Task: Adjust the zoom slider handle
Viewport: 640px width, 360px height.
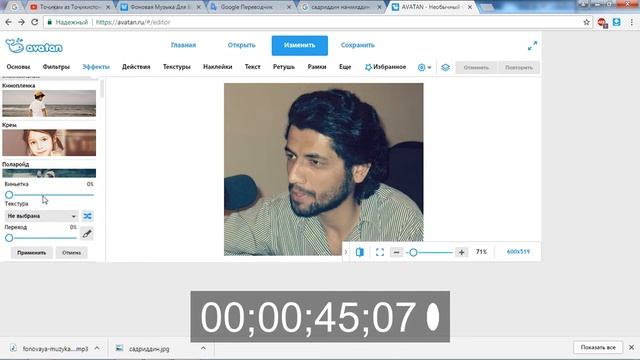Action: point(413,253)
